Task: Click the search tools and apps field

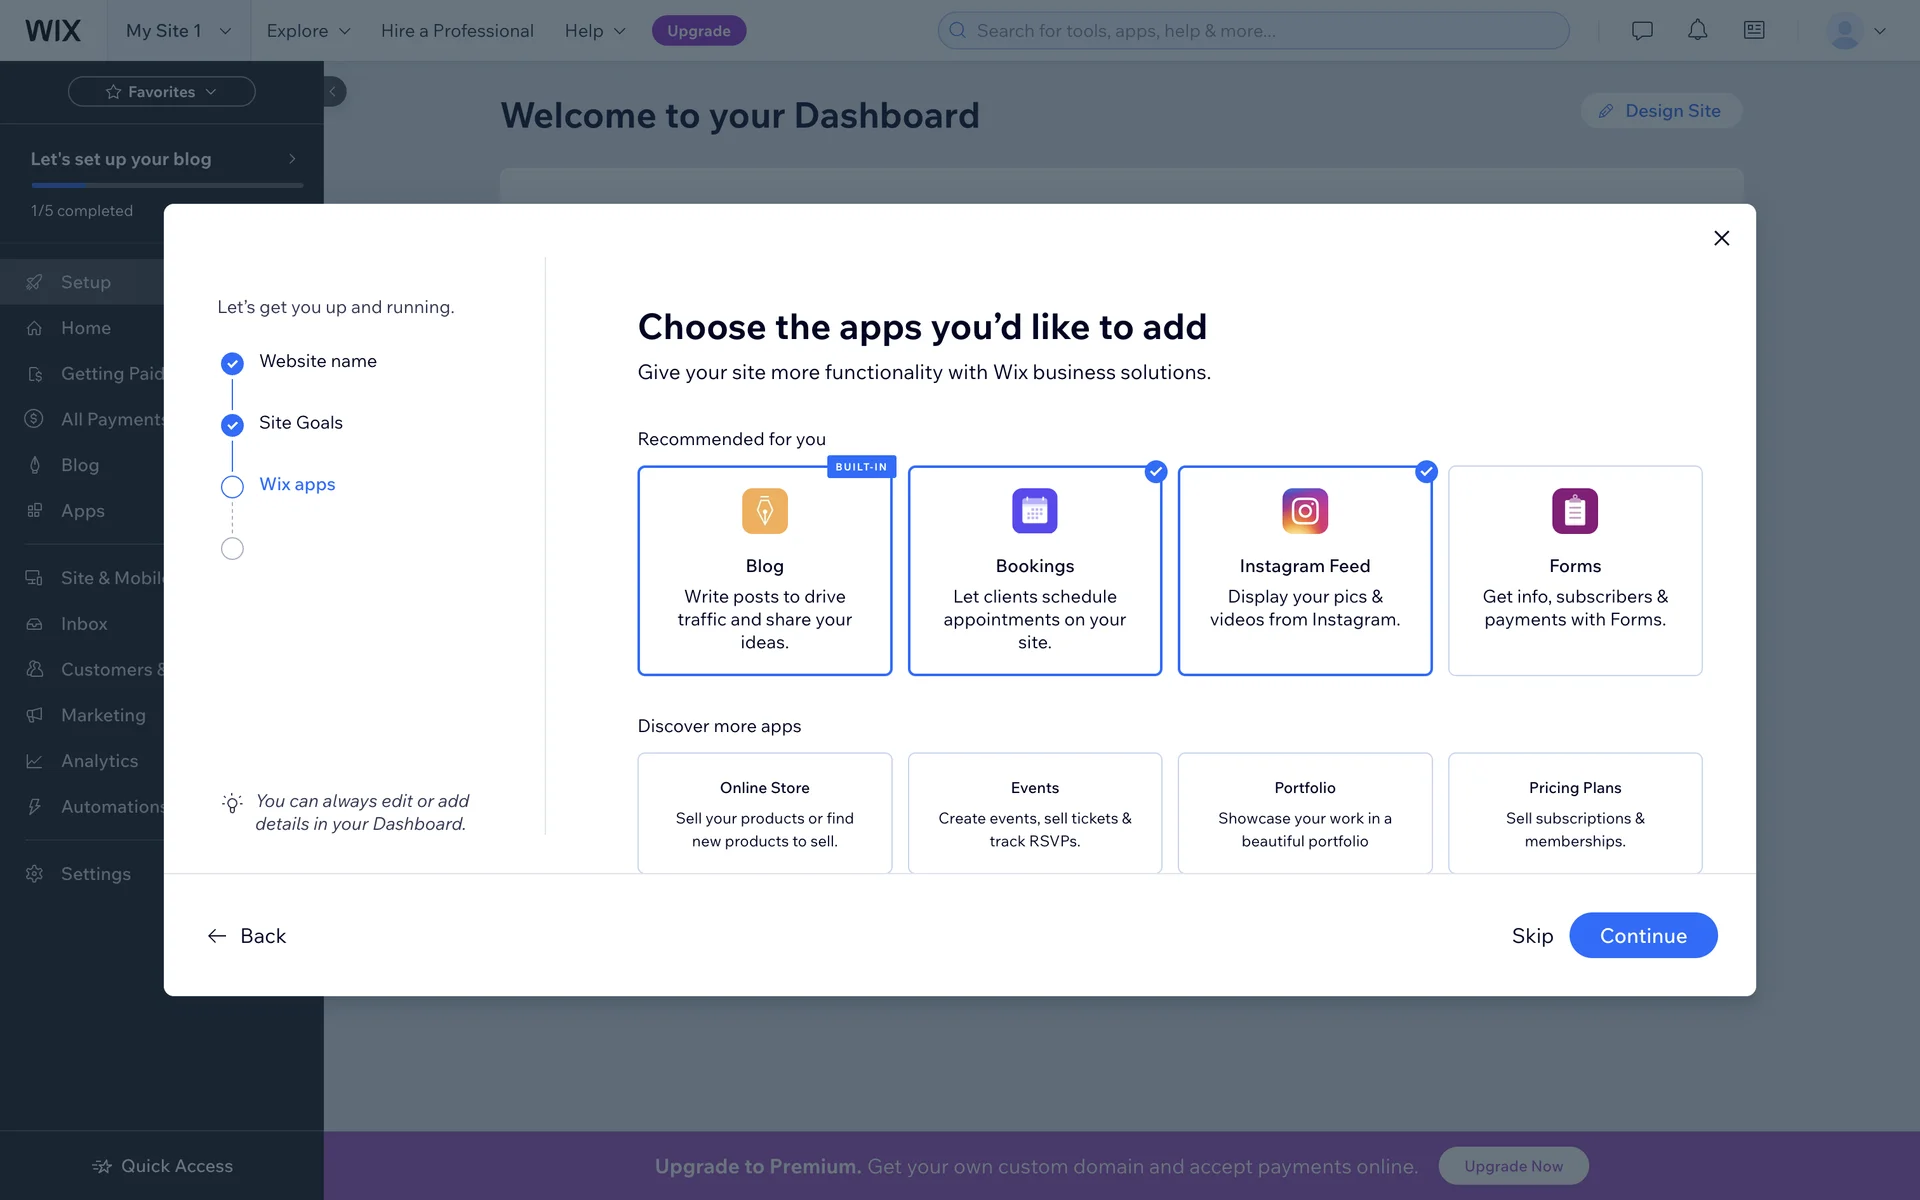Action: click(1253, 31)
